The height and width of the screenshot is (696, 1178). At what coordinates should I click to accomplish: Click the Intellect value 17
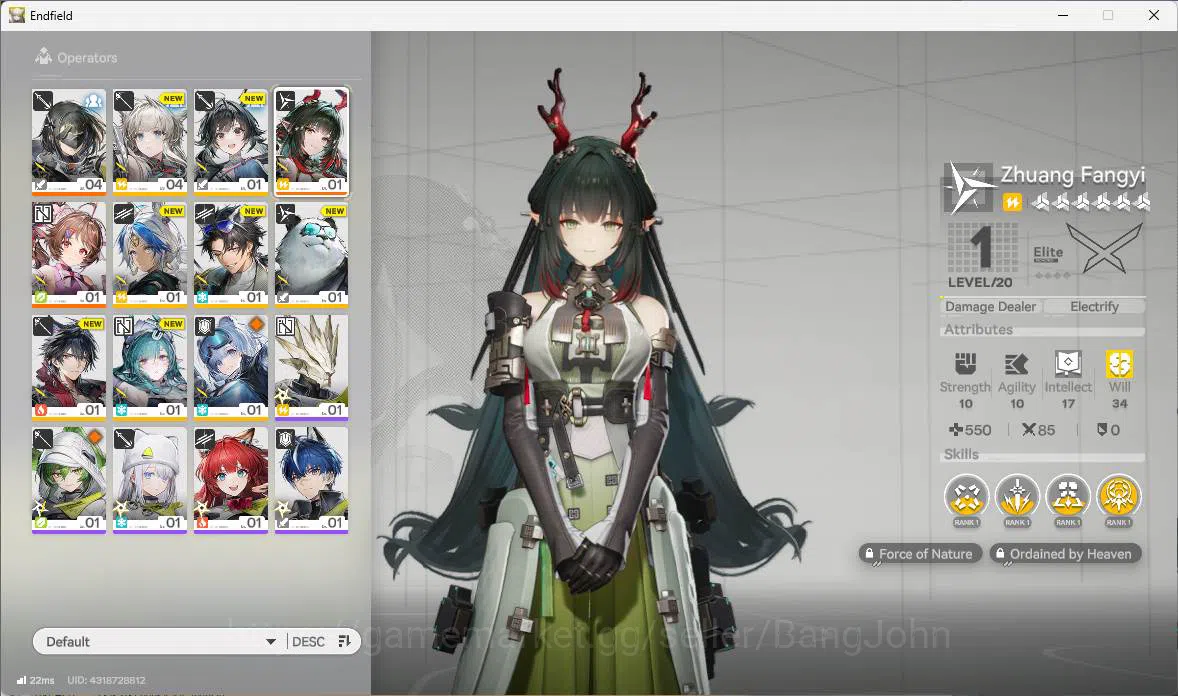pyautogui.click(x=1068, y=404)
